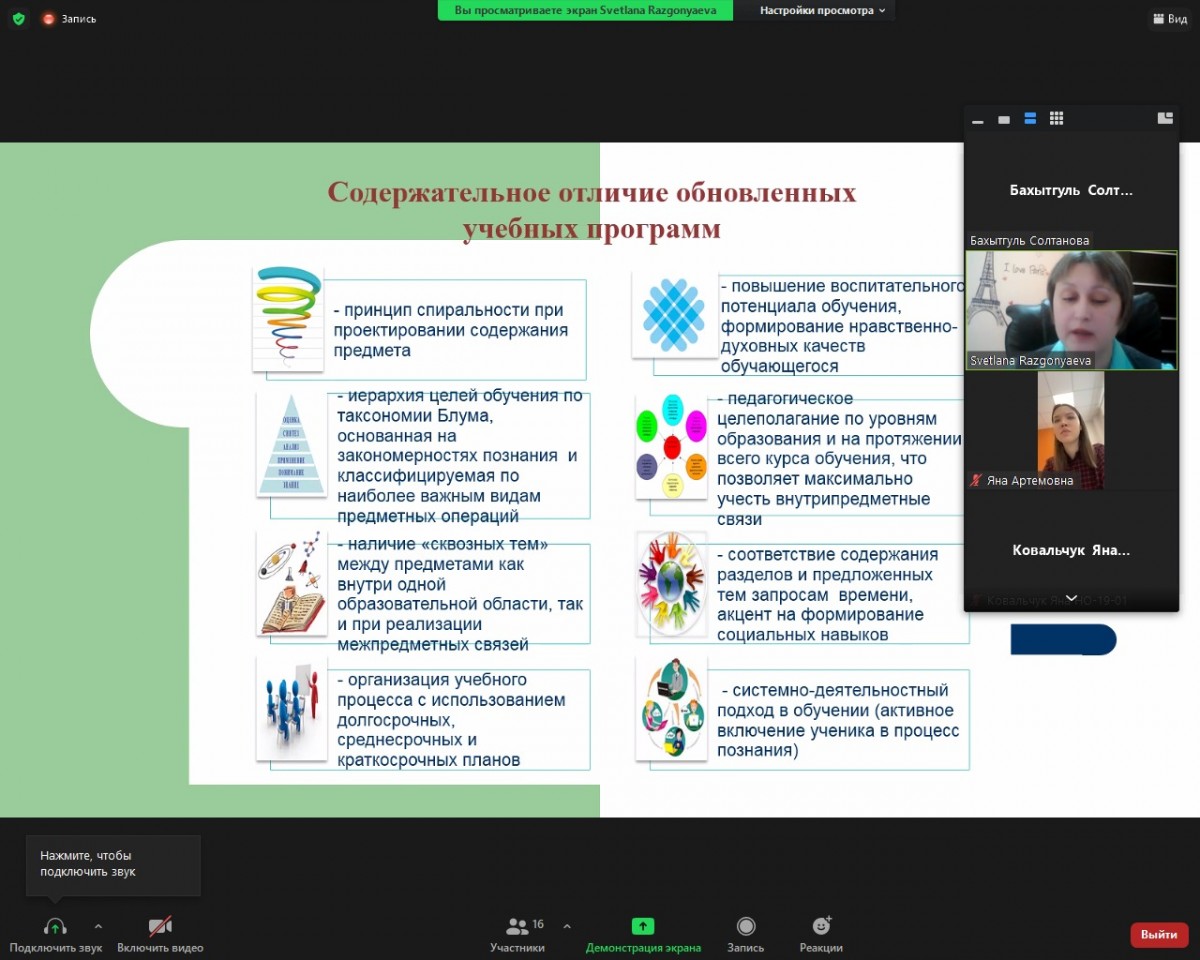Click the headphones icon to join audio
The height and width of the screenshot is (960, 1200).
[55, 927]
